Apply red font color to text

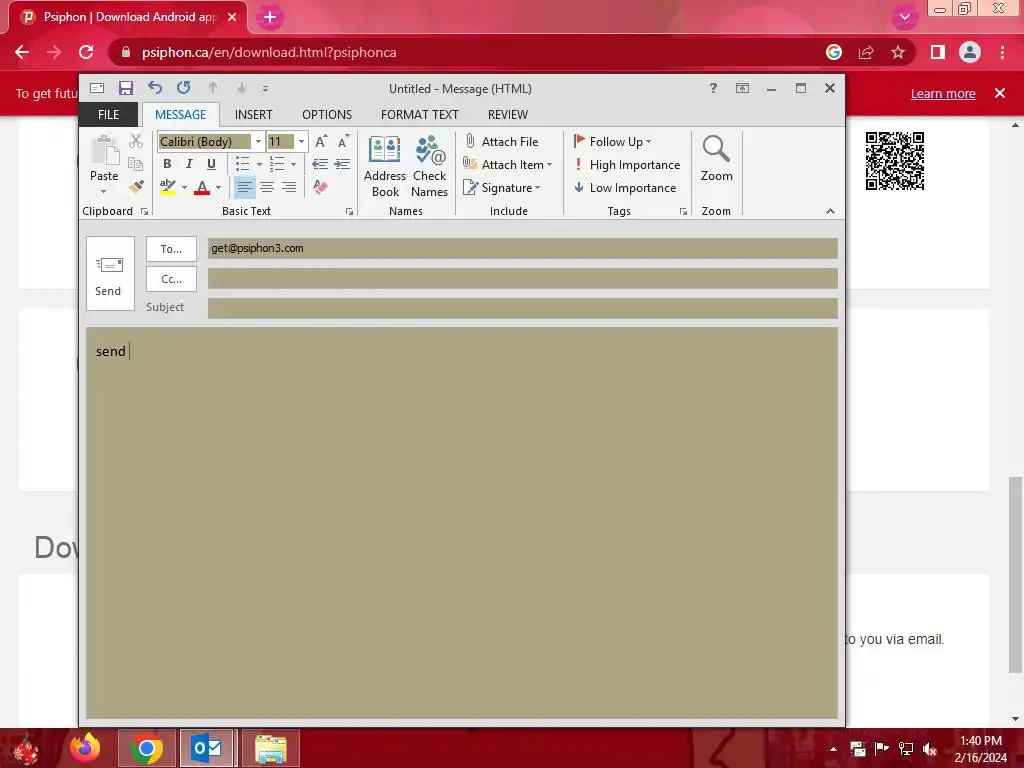pyautogui.click(x=202, y=187)
